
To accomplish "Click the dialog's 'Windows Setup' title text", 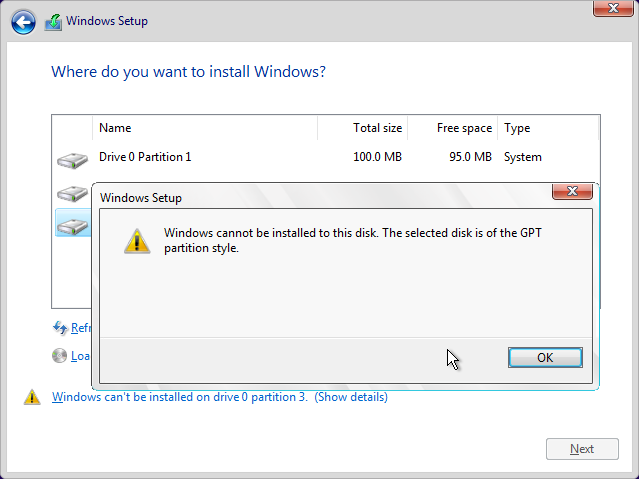I will 141,198.
